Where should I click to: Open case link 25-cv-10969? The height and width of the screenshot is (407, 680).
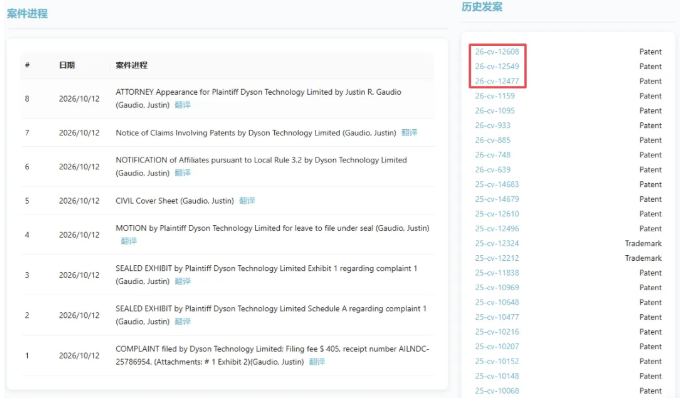tap(497, 288)
